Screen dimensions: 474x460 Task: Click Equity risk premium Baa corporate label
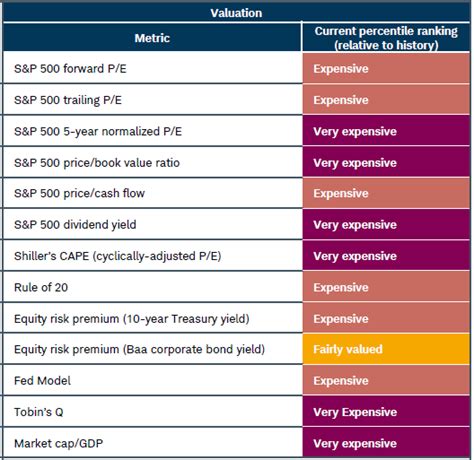tap(140, 349)
